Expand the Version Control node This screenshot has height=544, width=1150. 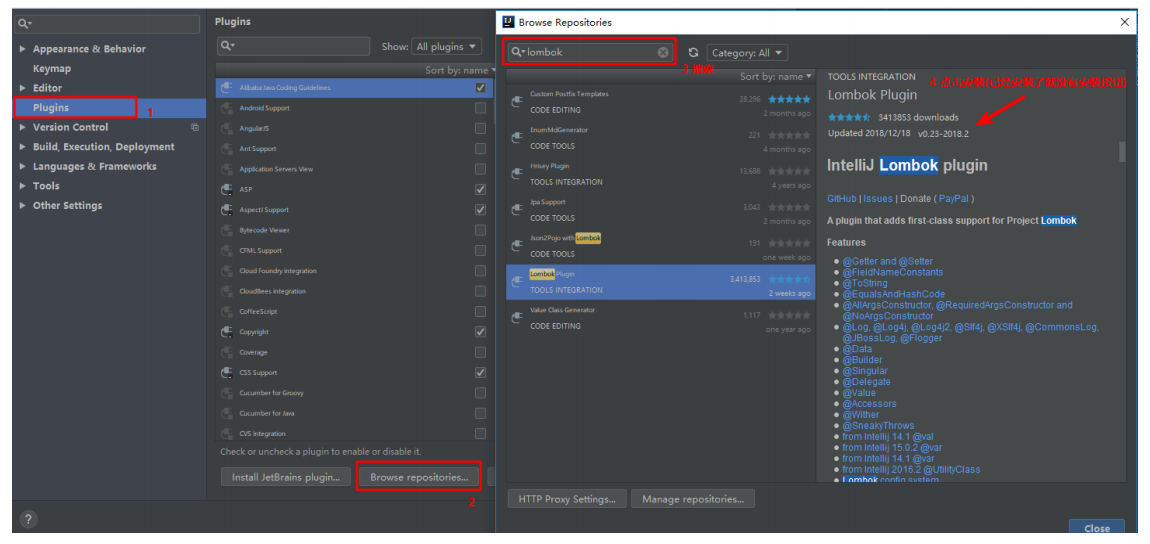click(23, 128)
